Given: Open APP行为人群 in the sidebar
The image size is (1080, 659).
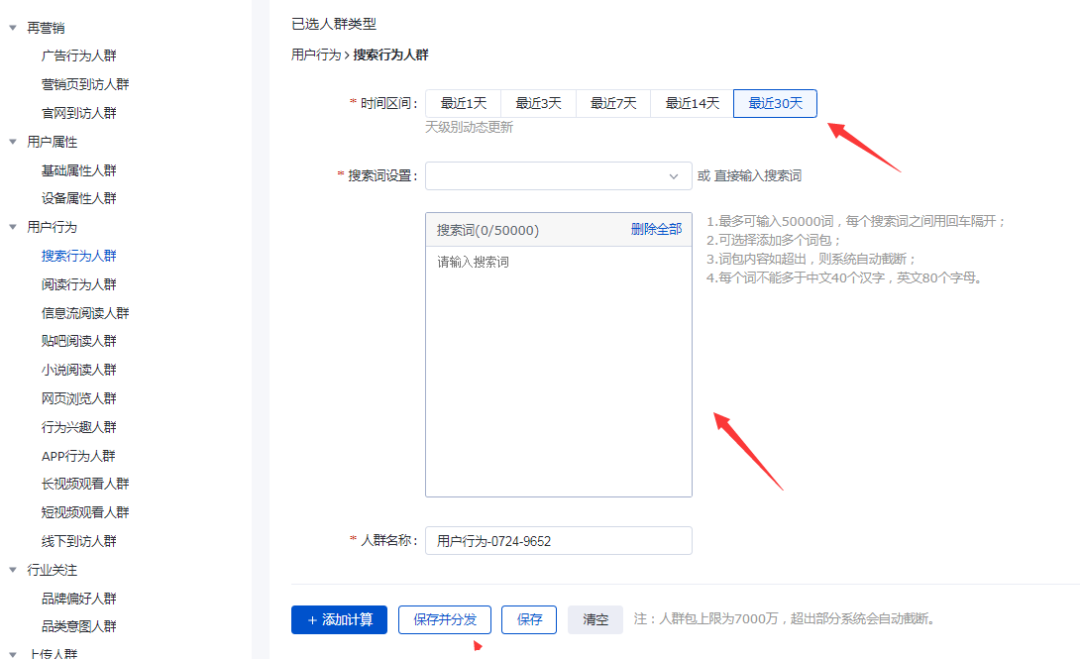Looking at the screenshot, I should (79, 456).
